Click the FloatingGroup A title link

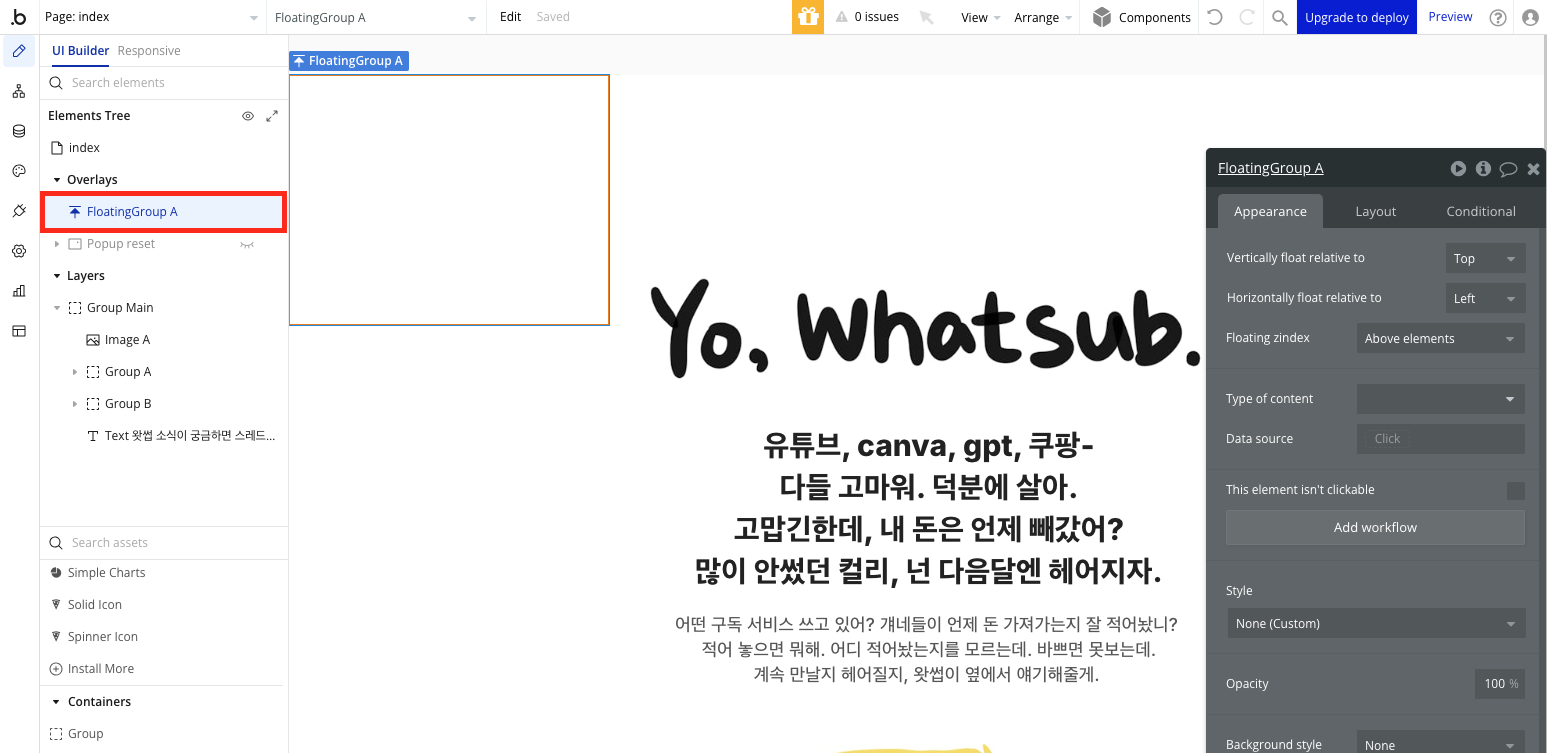(1270, 168)
